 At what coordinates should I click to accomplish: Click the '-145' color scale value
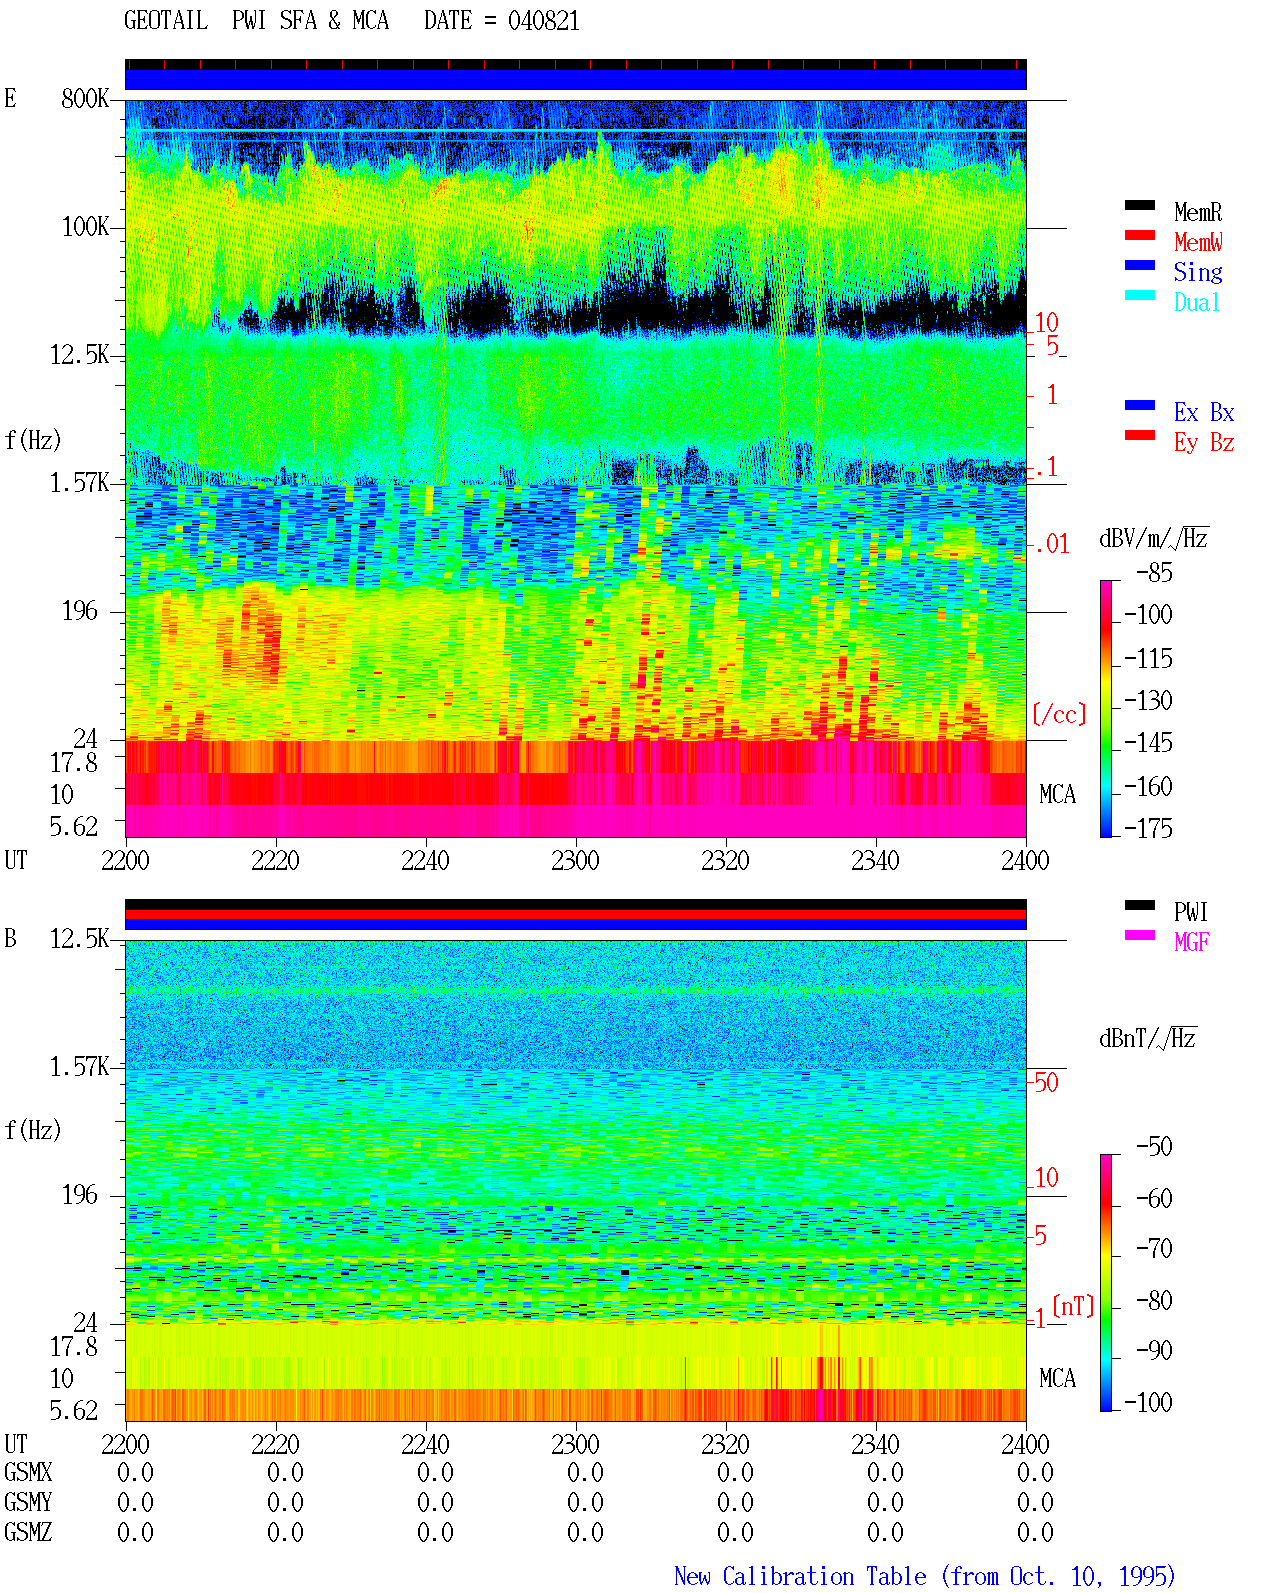pyautogui.click(x=1148, y=743)
